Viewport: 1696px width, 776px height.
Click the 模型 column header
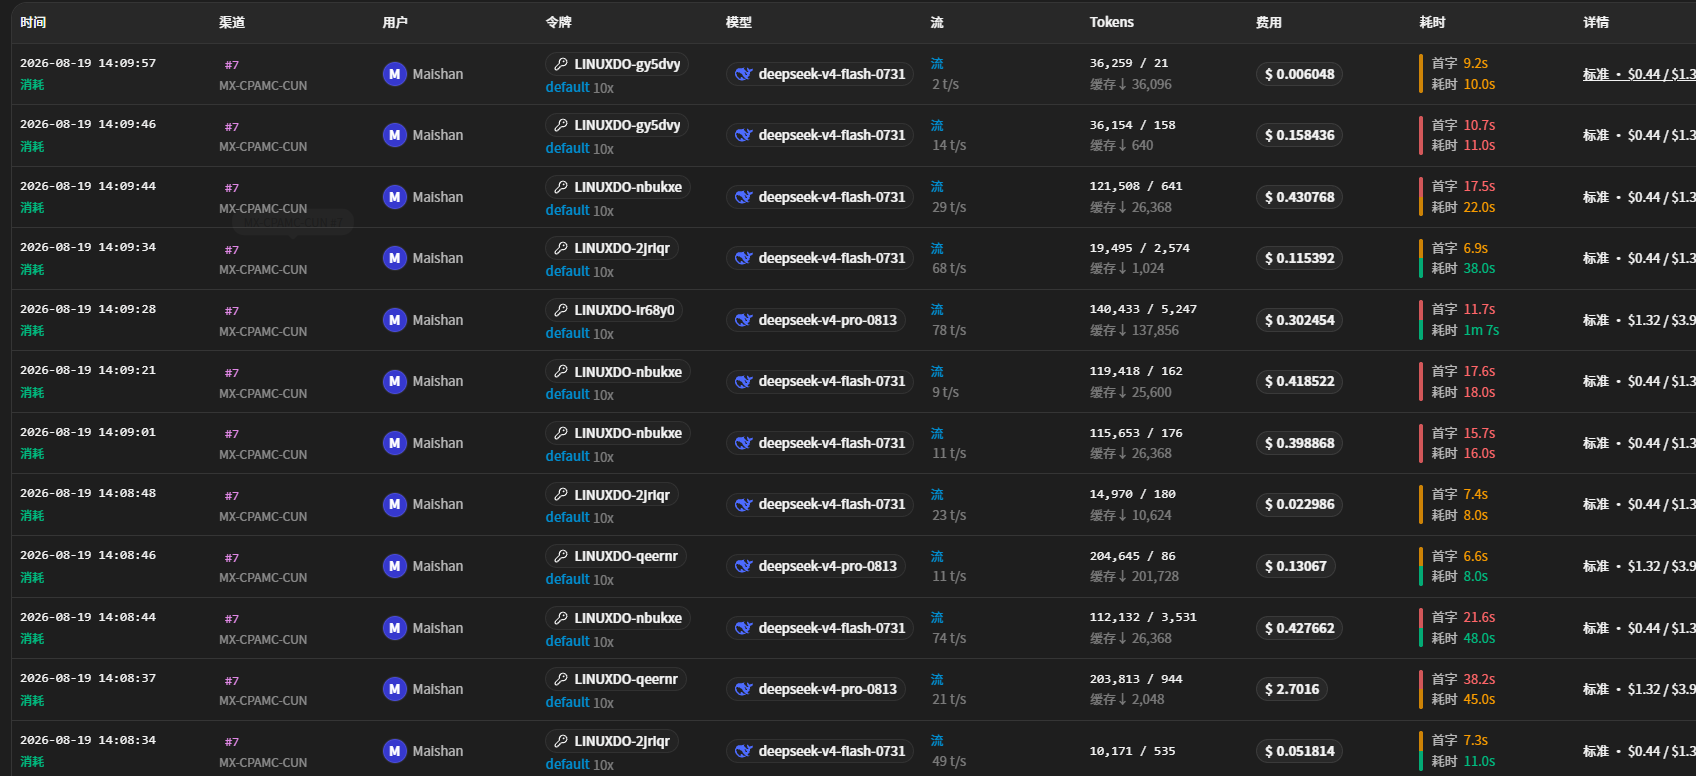pyautogui.click(x=739, y=22)
